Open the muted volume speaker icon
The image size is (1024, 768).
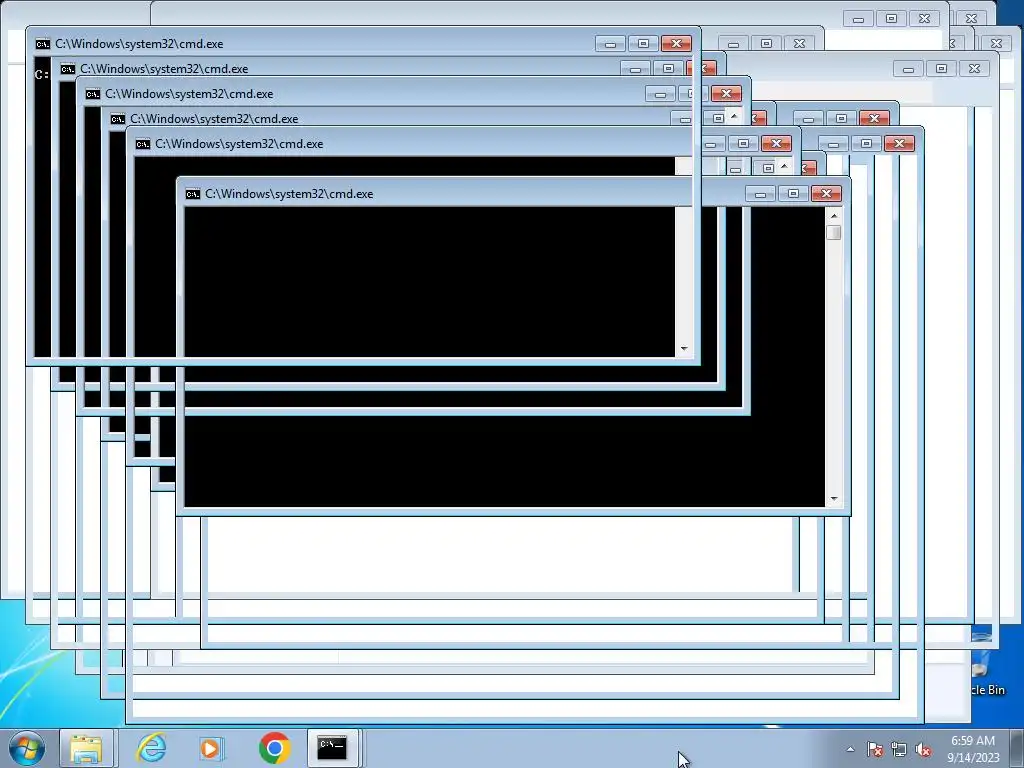923,749
